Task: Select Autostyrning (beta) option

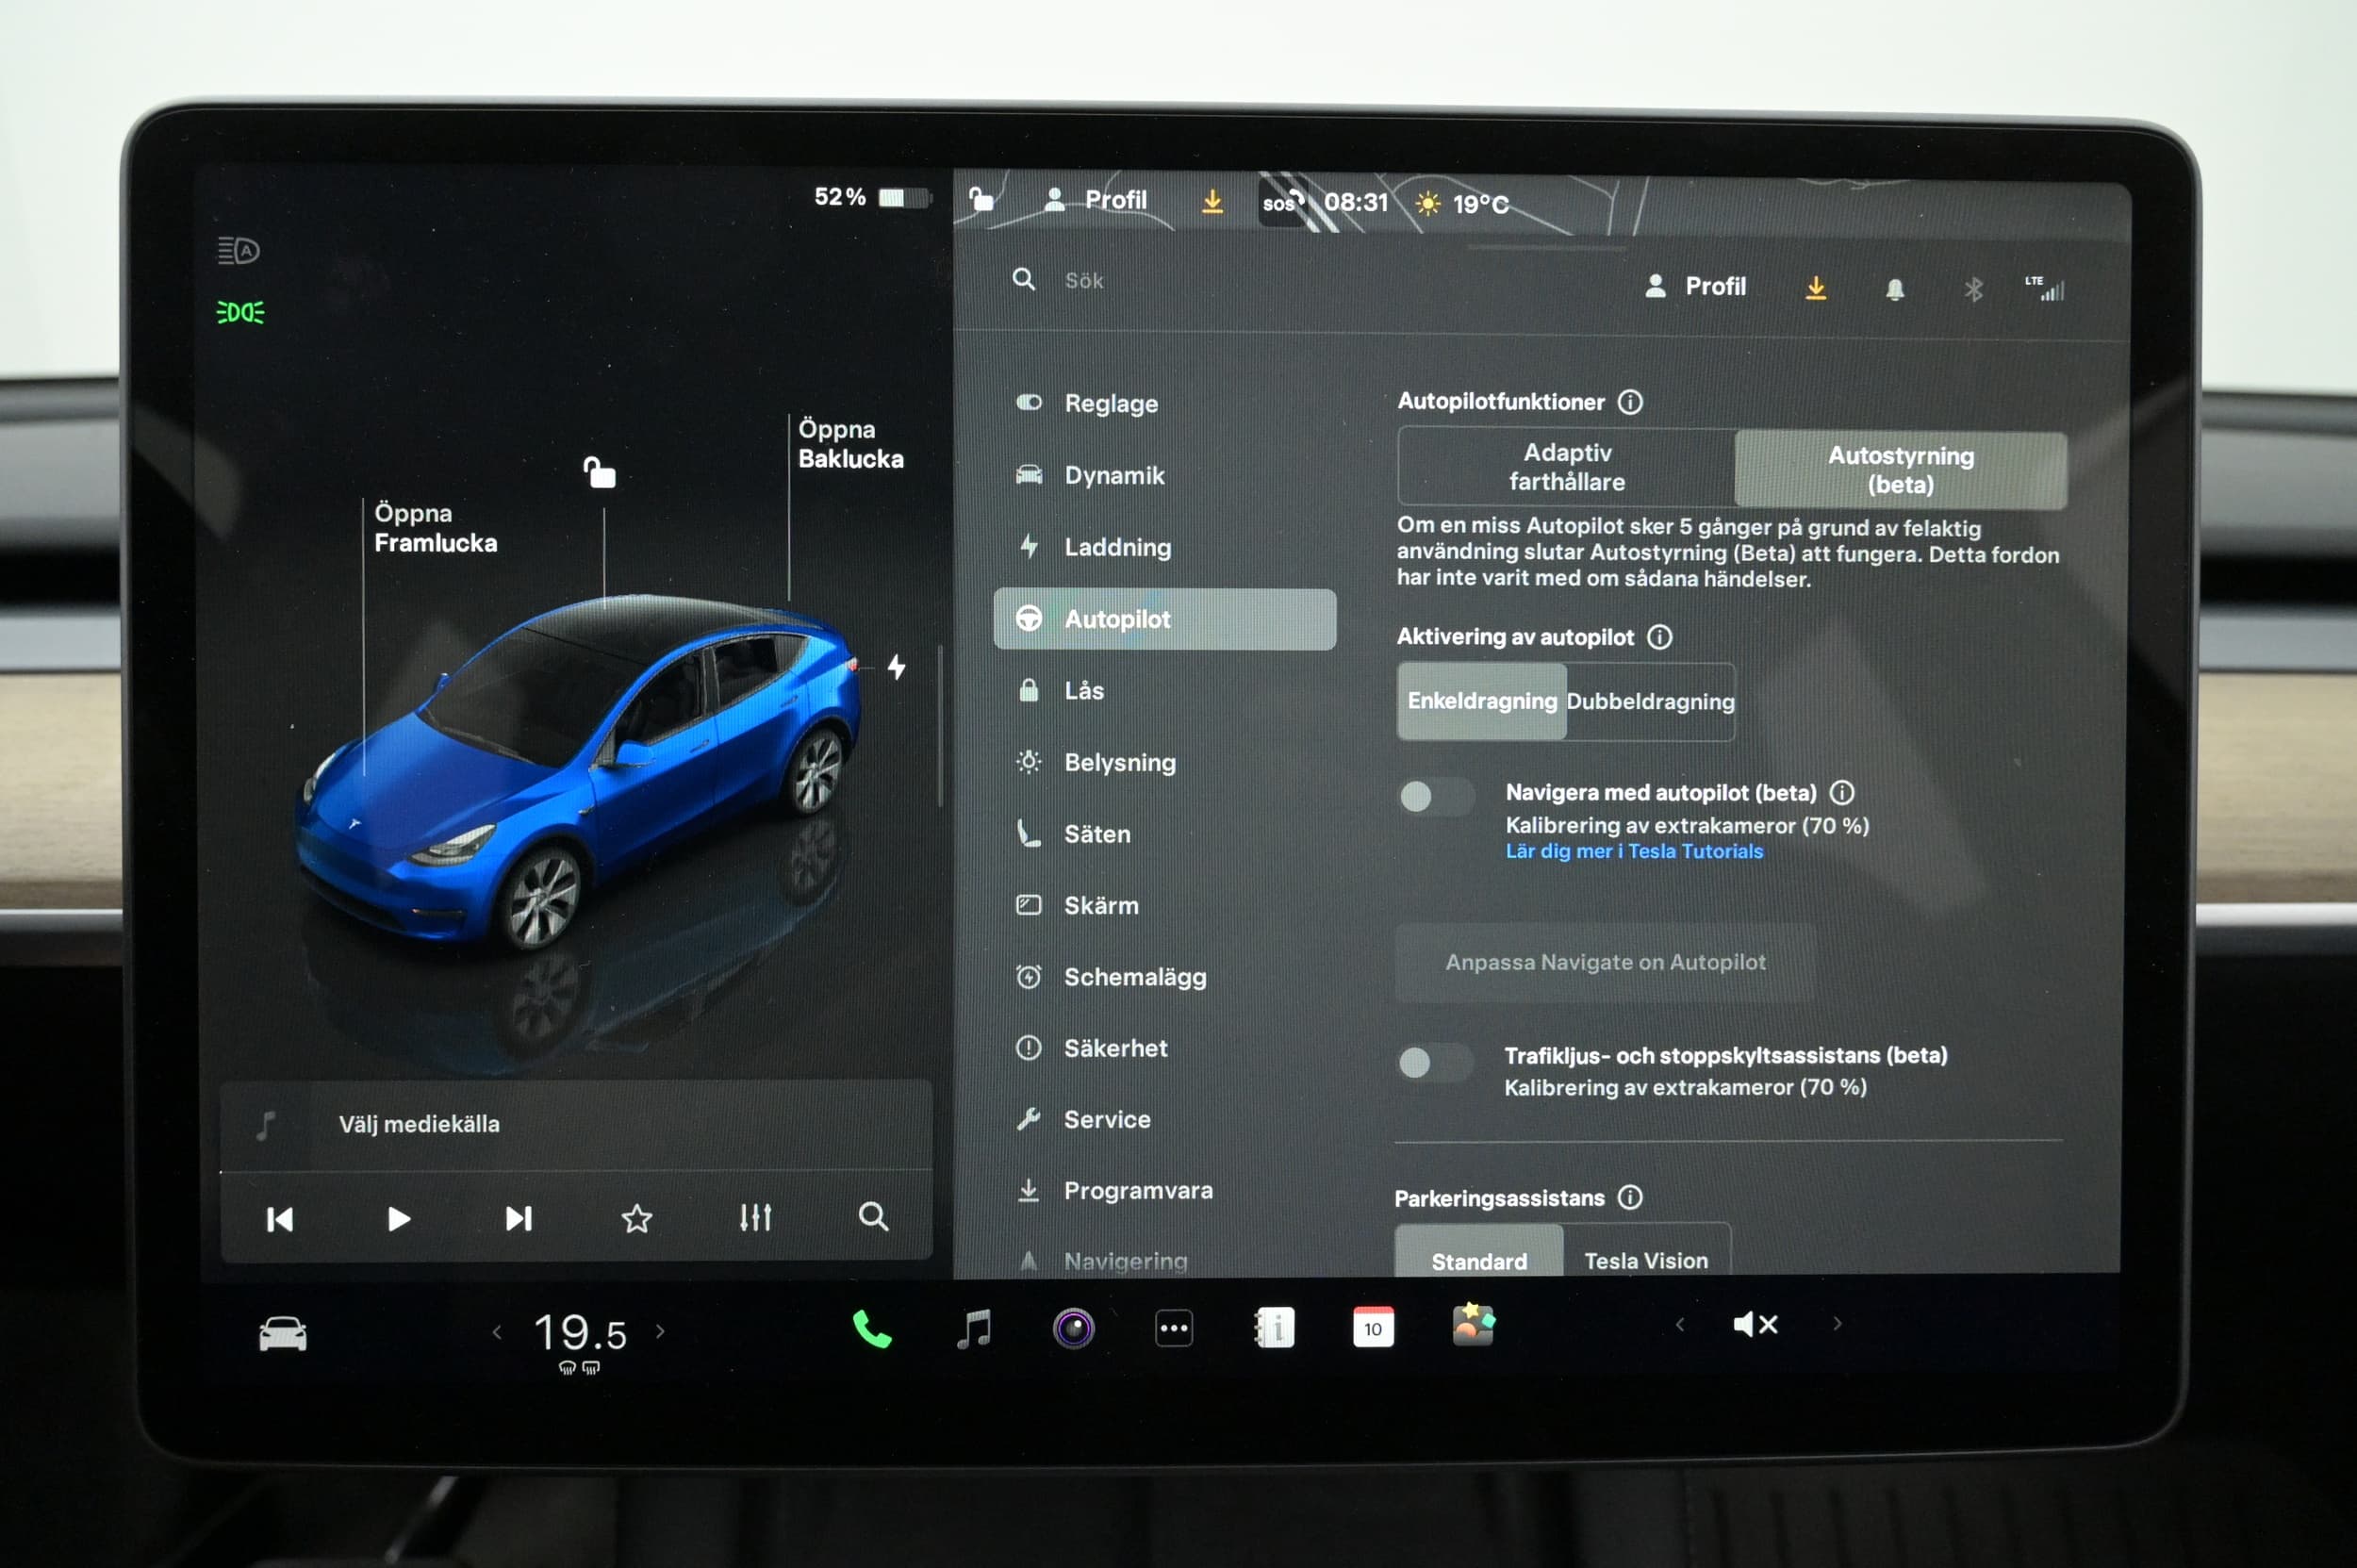Action: tap(1901, 469)
